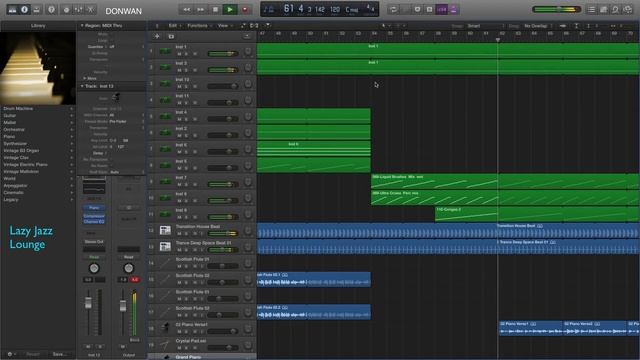
Task: Click the Compressor plug-in slot
Action: 94,216
